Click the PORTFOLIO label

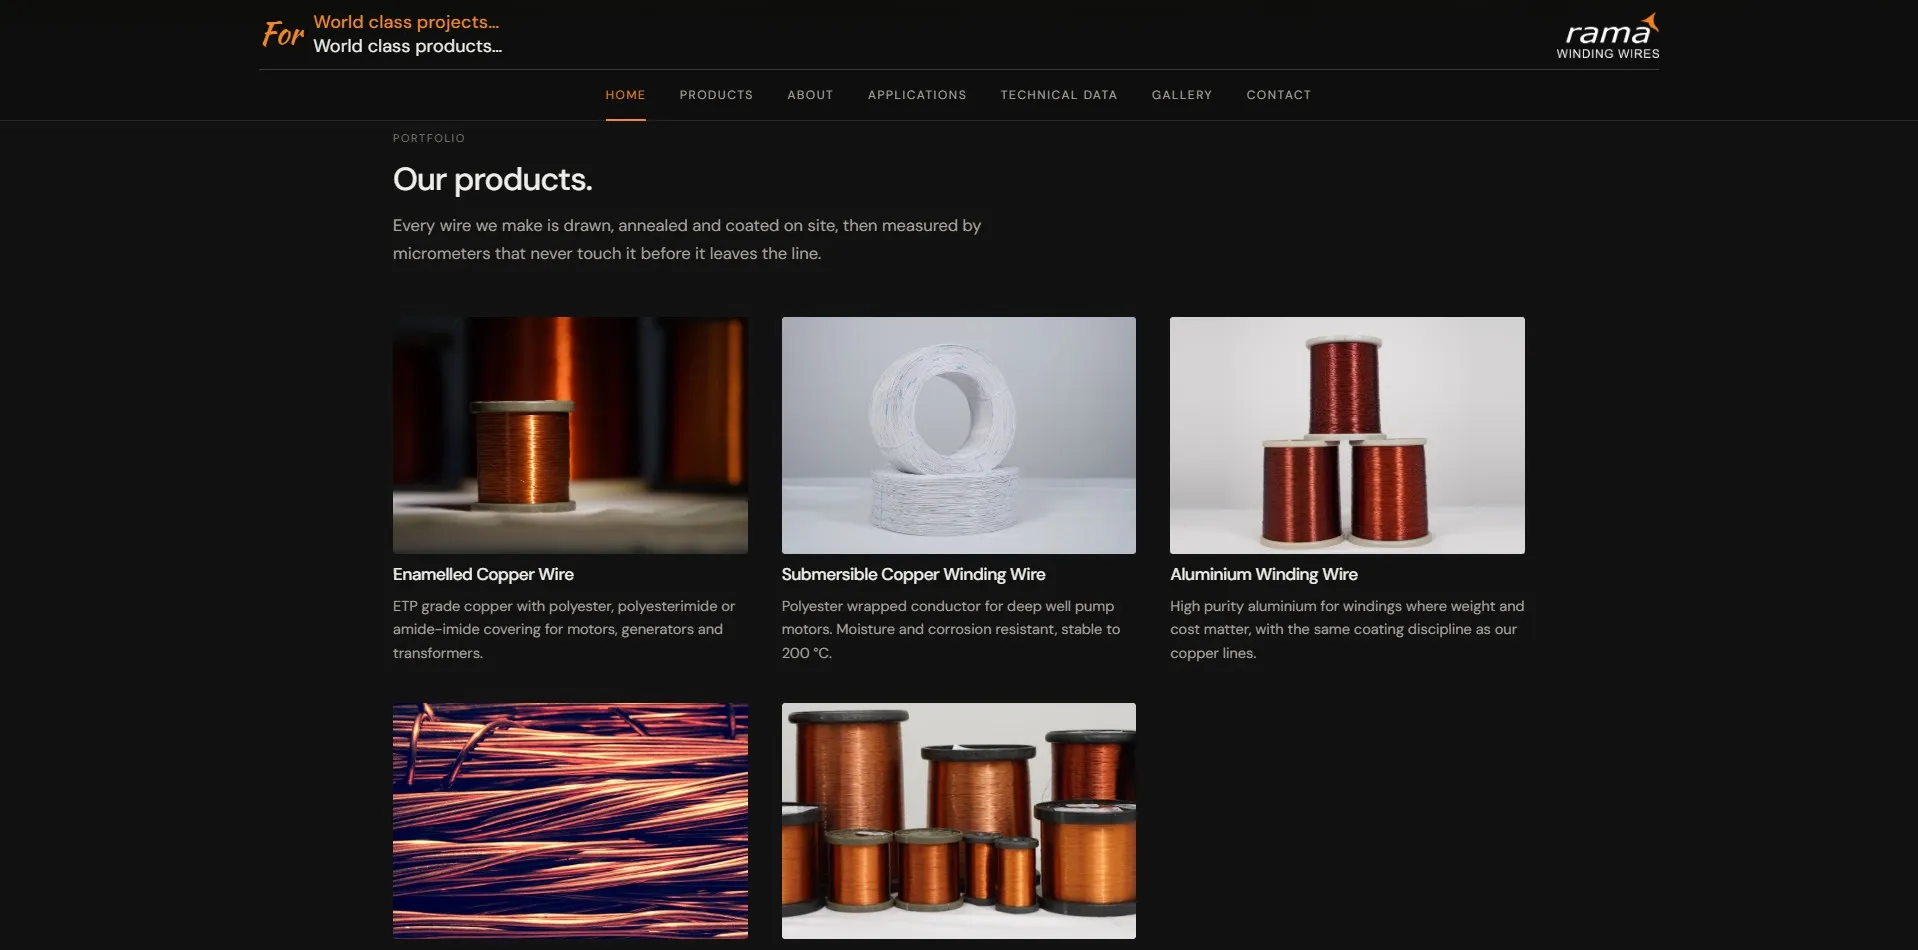coord(429,138)
